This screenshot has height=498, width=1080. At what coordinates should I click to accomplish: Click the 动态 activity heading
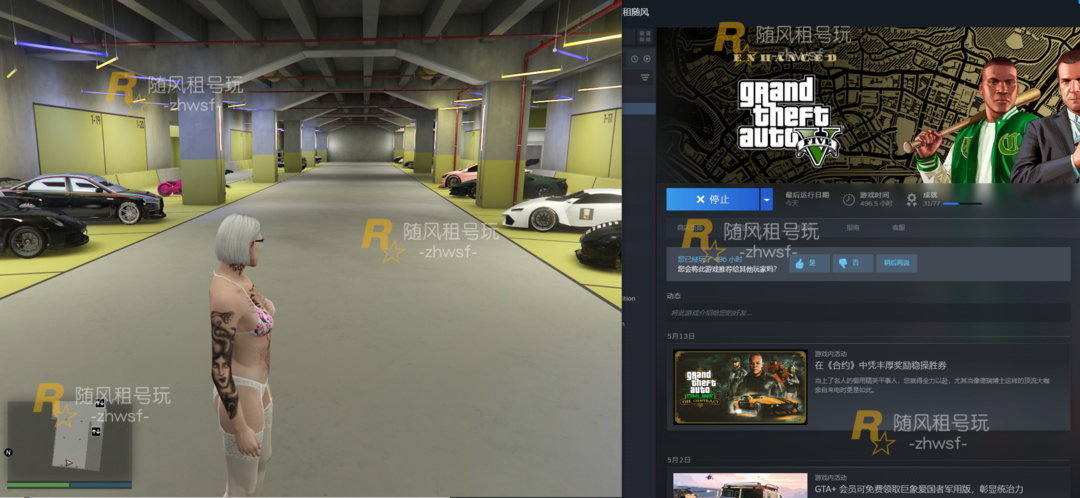674,295
